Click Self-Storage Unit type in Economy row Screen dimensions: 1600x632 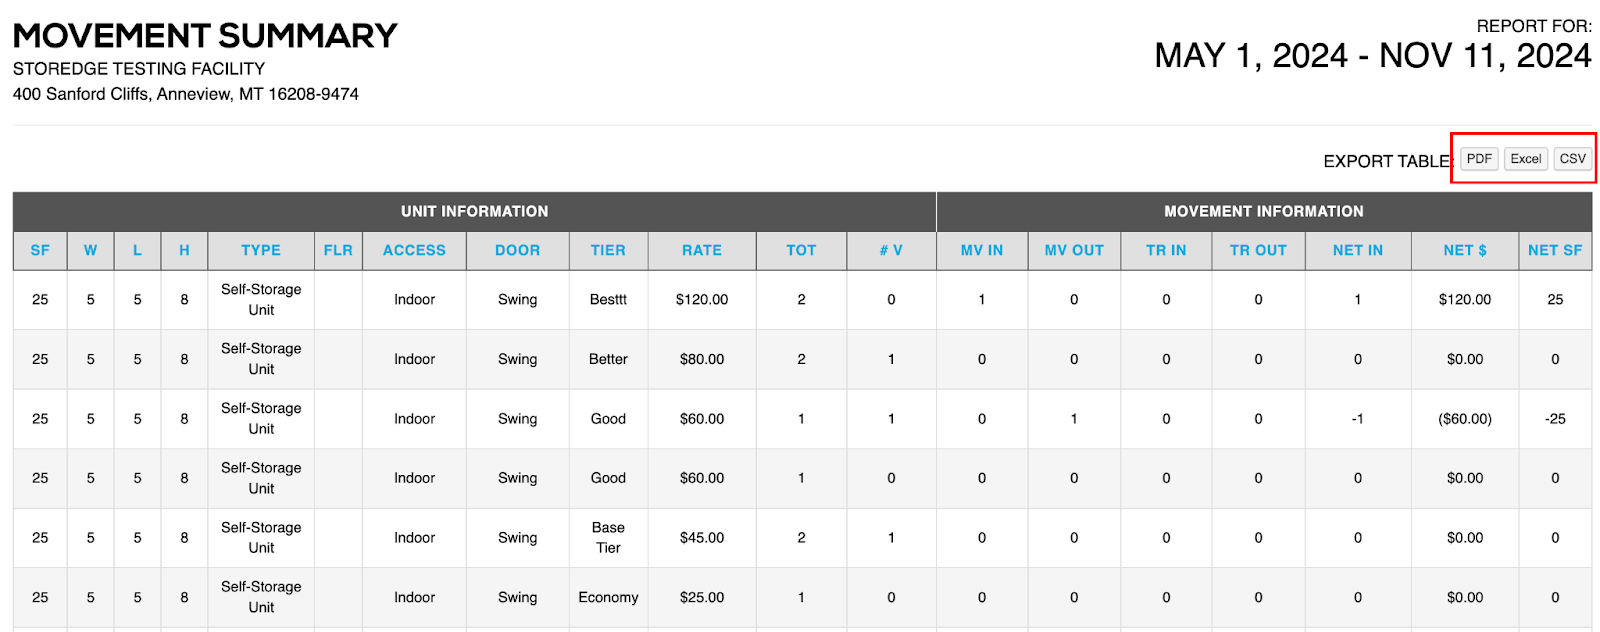261,597
